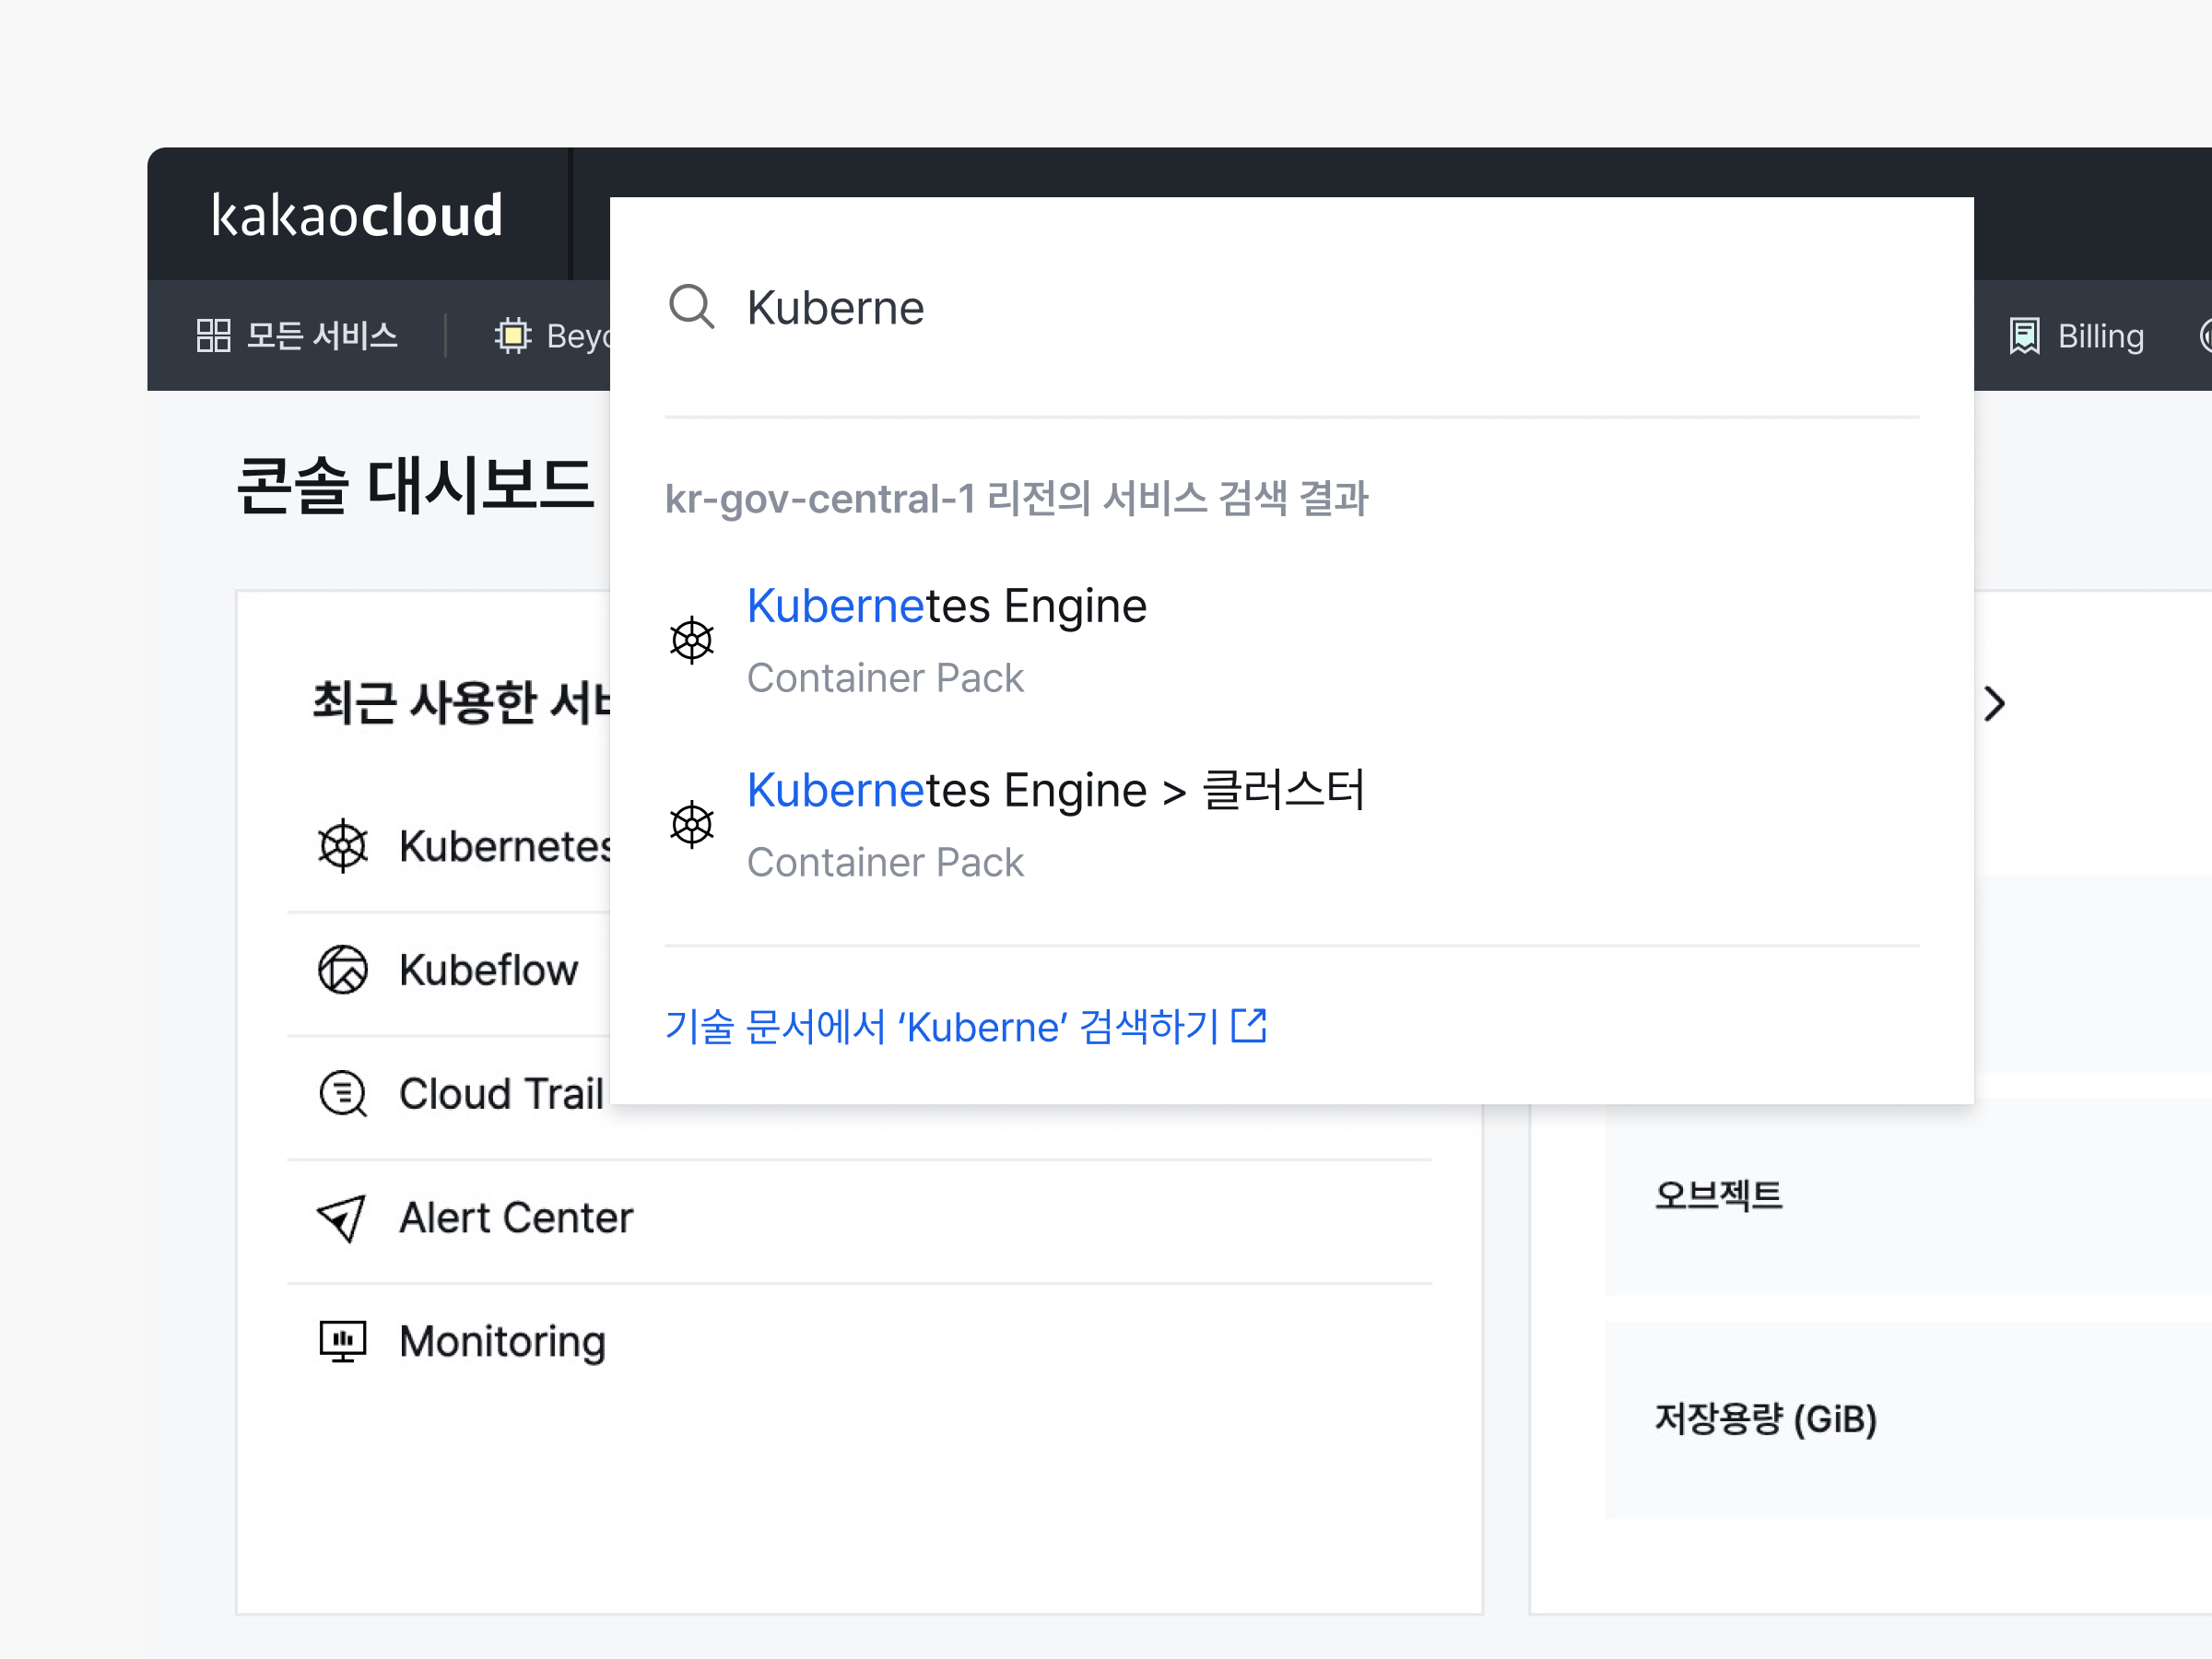Click the right chevron arrow beside the search panel
This screenshot has height=1659, width=2212.
pyautogui.click(x=1994, y=704)
